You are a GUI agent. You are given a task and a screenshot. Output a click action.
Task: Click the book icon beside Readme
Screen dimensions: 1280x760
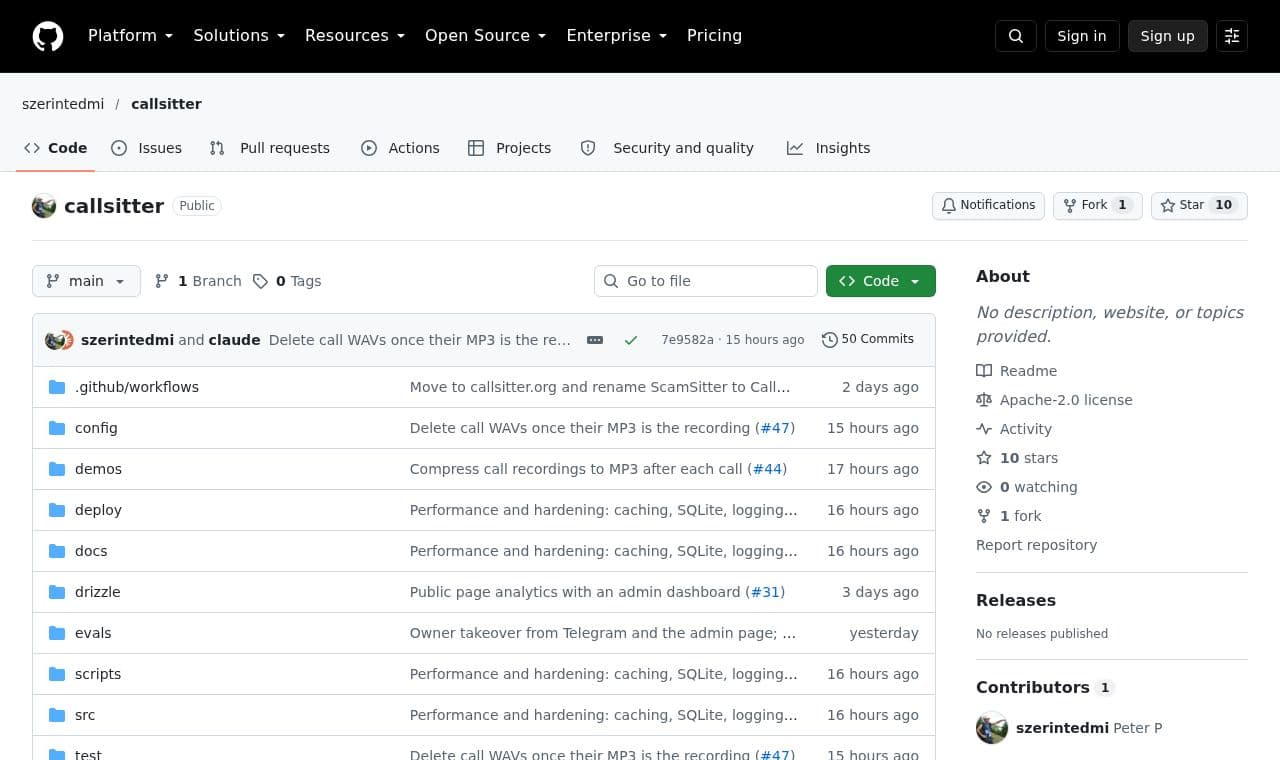pyautogui.click(x=984, y=371)
